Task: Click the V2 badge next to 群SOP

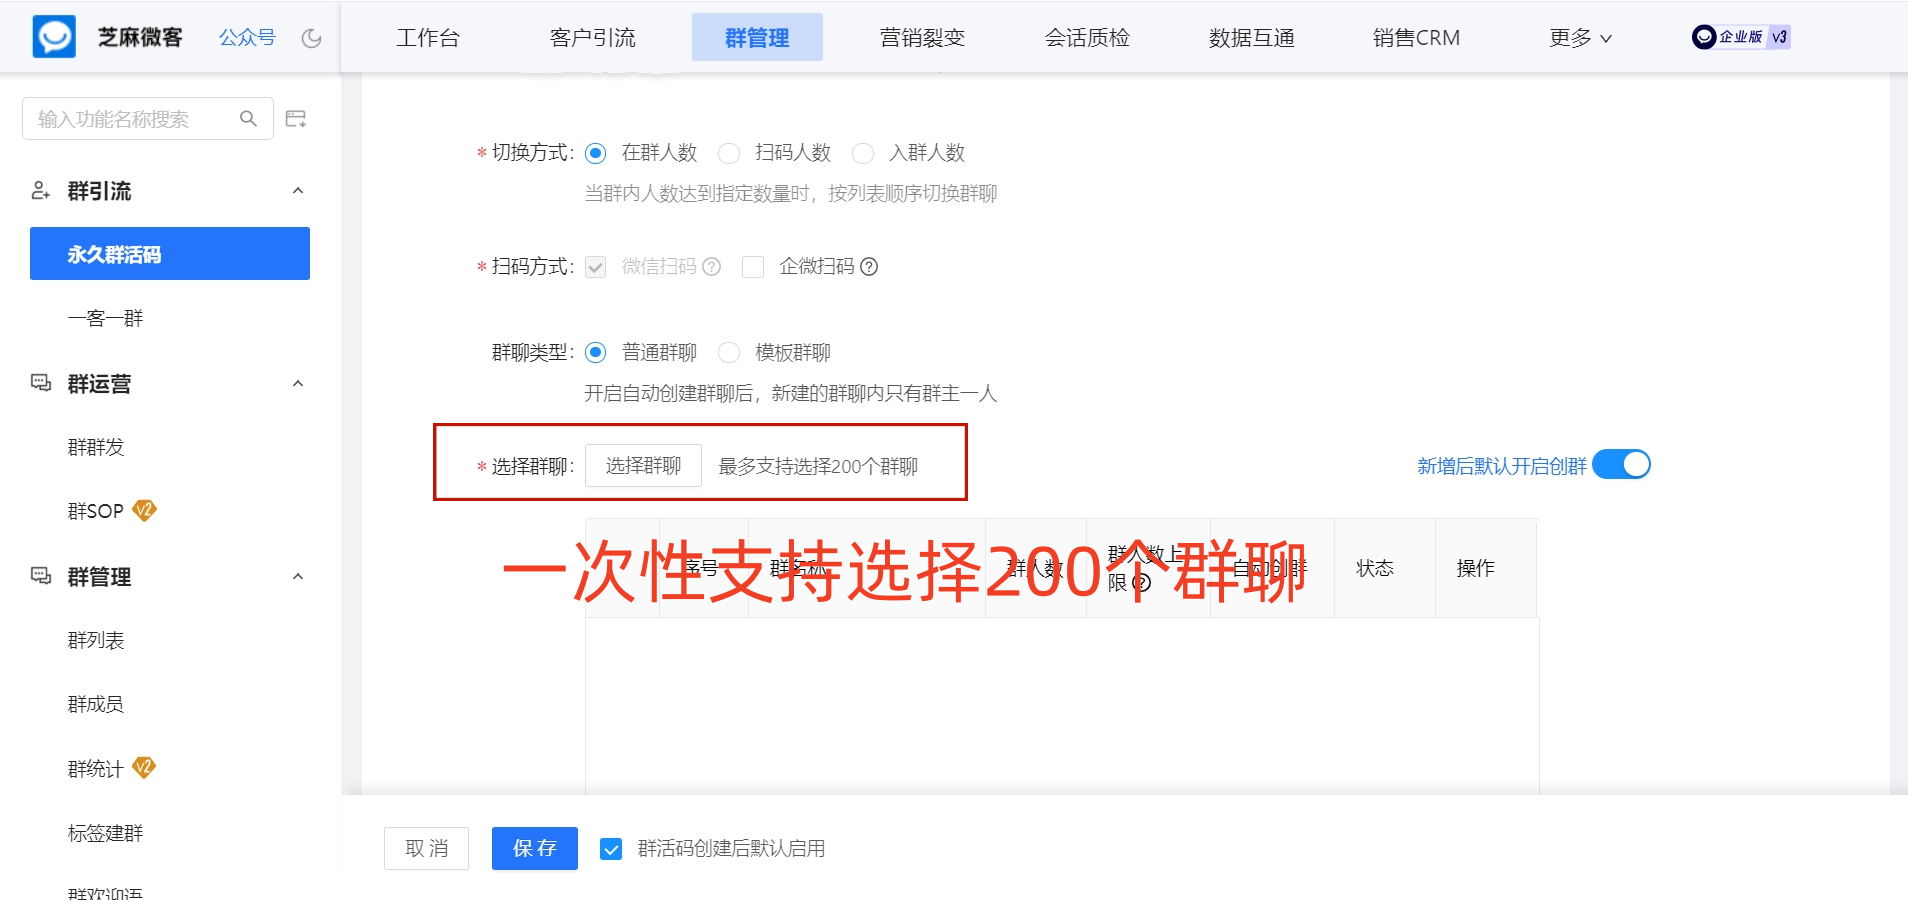Action: tap(145, 510)
